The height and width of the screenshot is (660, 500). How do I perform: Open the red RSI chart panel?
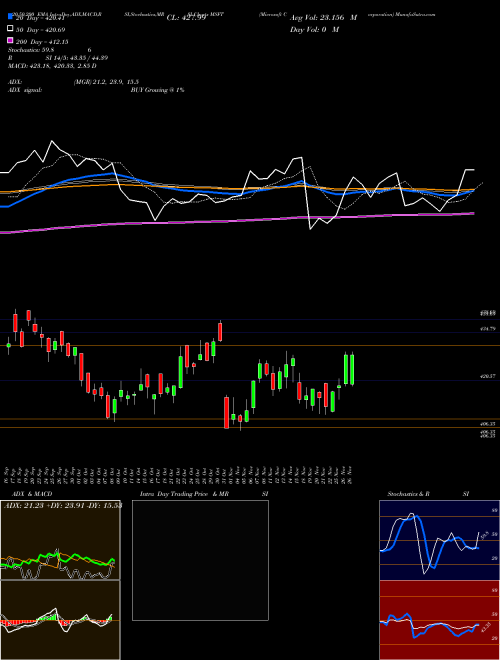pos(439,620)
